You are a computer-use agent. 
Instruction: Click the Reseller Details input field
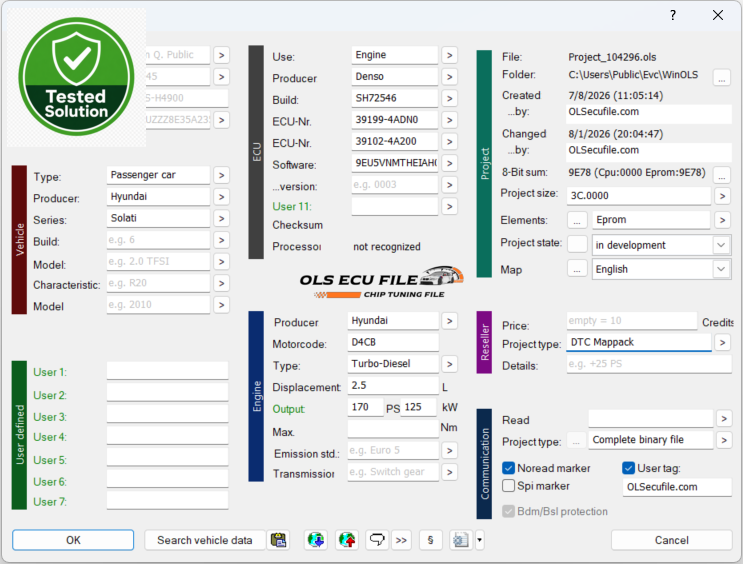click(x=649, y=364)
